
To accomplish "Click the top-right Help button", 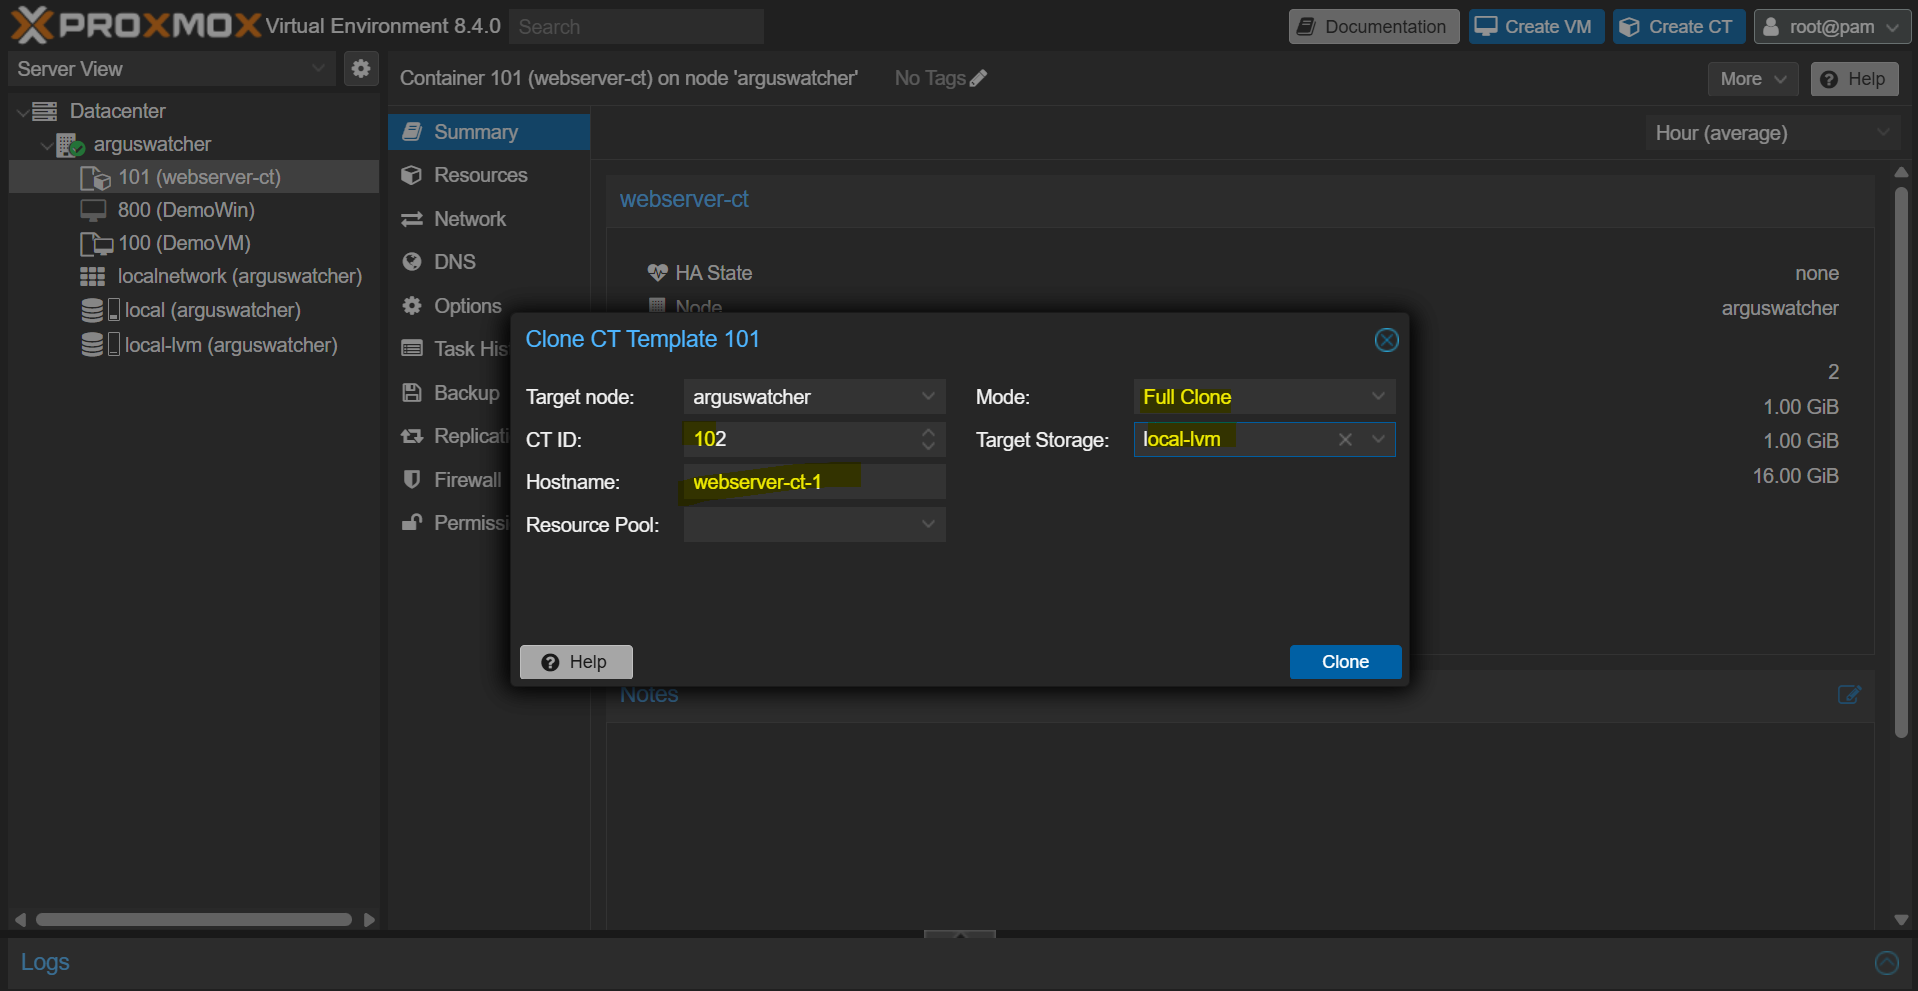I will point(1854,79).
